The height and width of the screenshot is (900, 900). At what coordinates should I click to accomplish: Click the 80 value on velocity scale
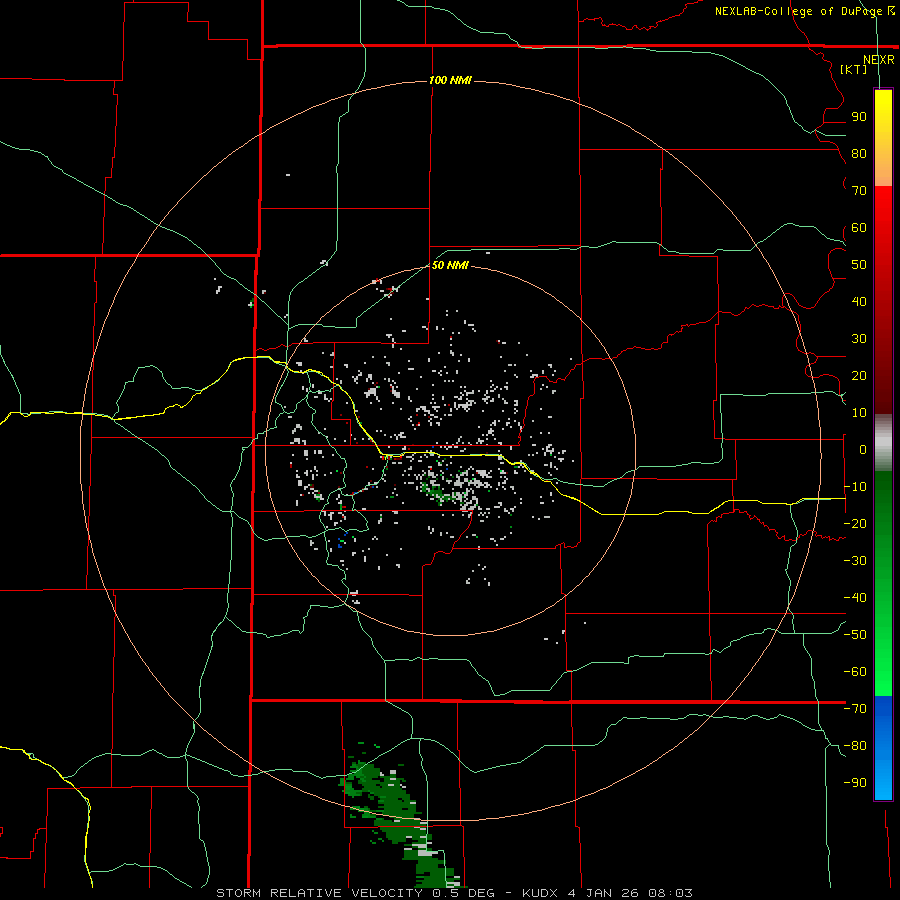click(859, 153)
